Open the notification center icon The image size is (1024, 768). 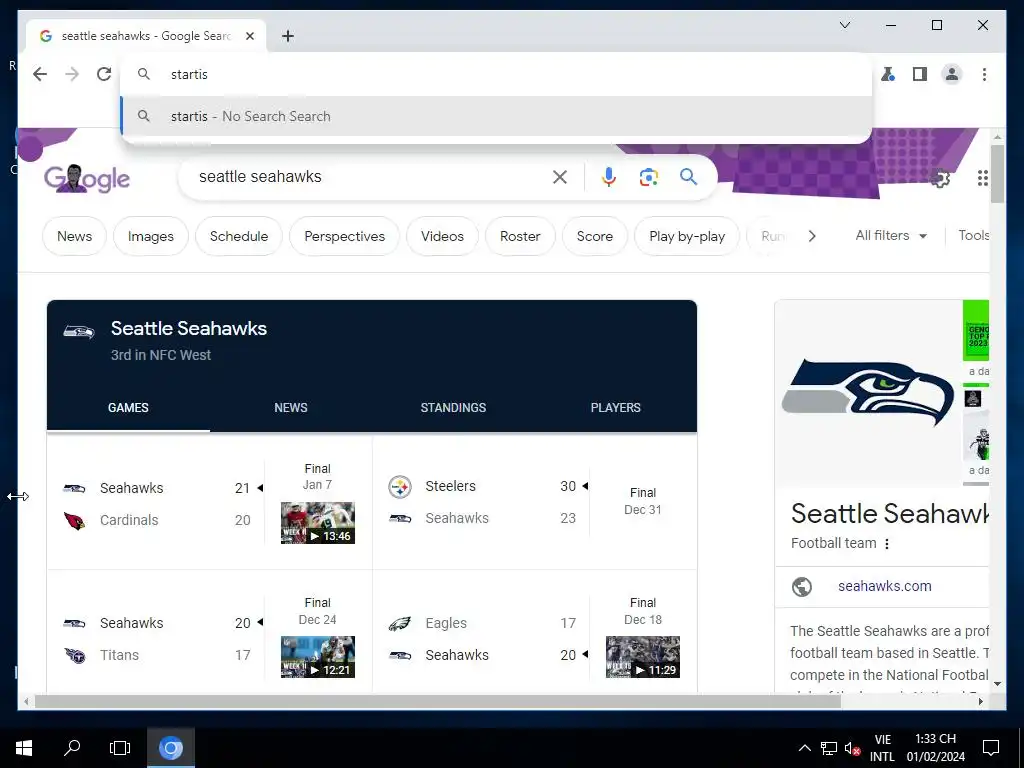coord(991,748)
